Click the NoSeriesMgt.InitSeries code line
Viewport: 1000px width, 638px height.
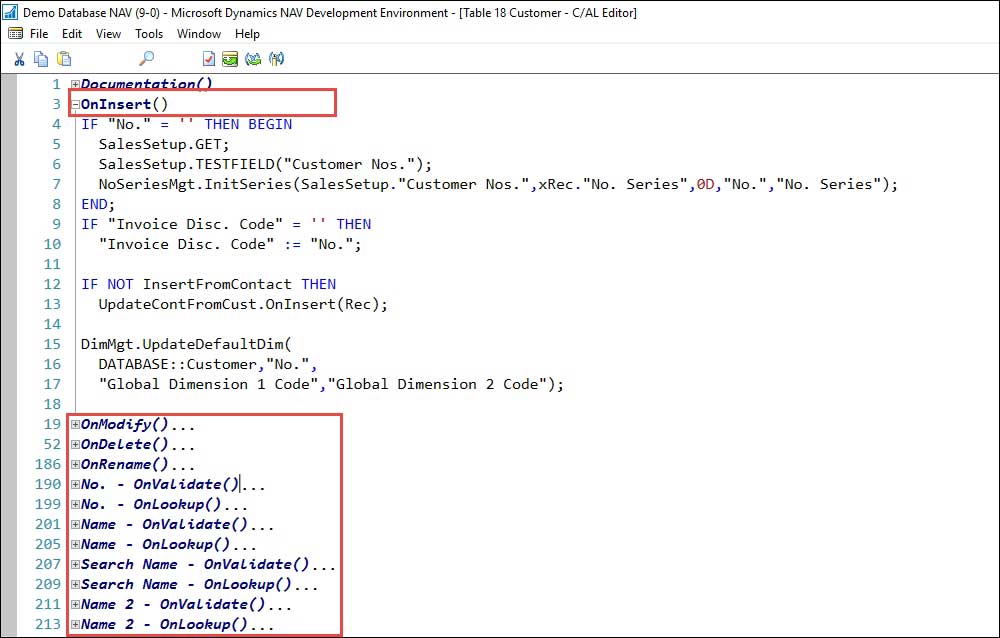497,184
